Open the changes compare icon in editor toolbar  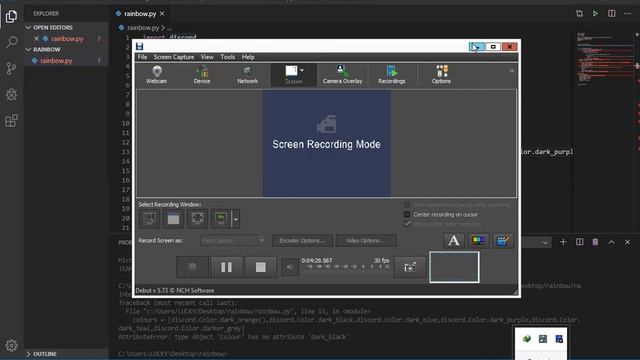579,13
